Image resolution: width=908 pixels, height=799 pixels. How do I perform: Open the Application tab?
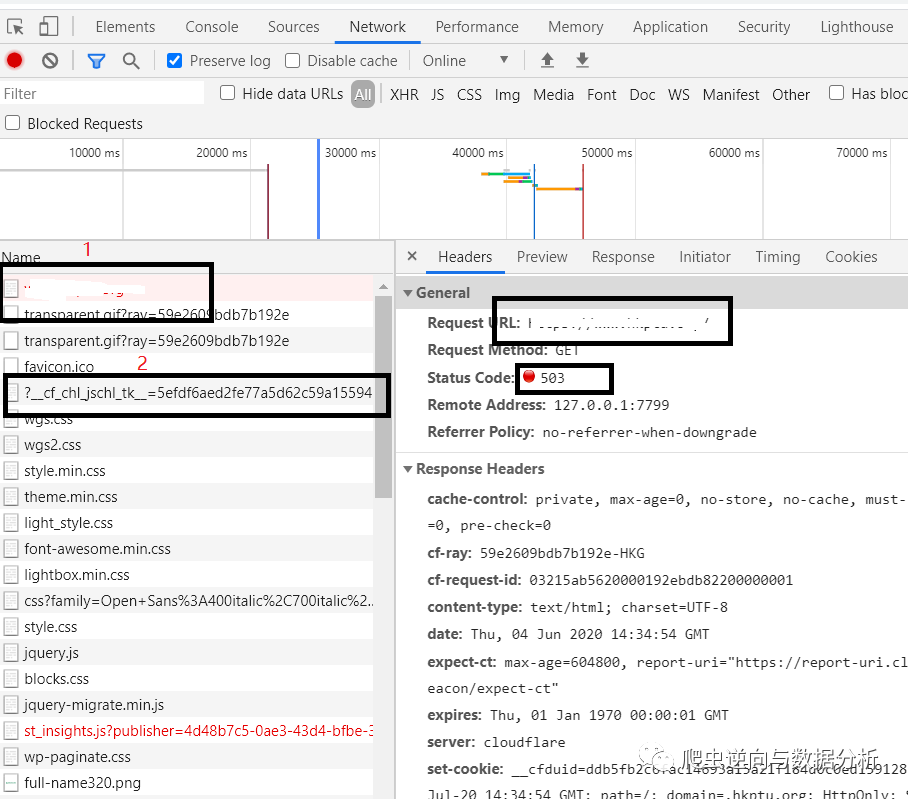tap(670, 27)
